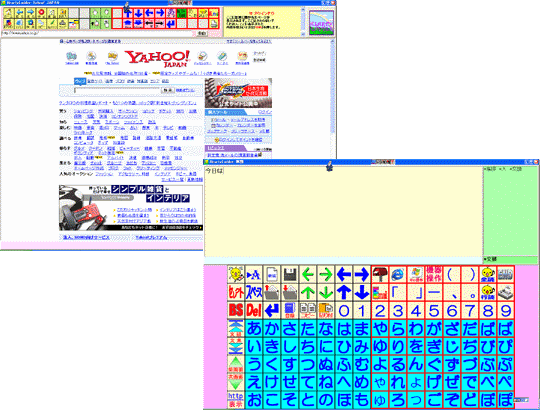
Task: Click the opening bracket 「 key
Action: tap(398, 292)
